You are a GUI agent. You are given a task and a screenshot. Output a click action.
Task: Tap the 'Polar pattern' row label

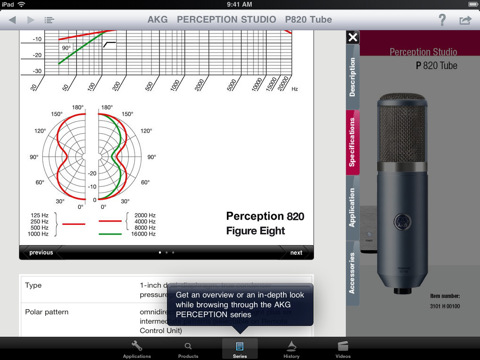point(47,312)
